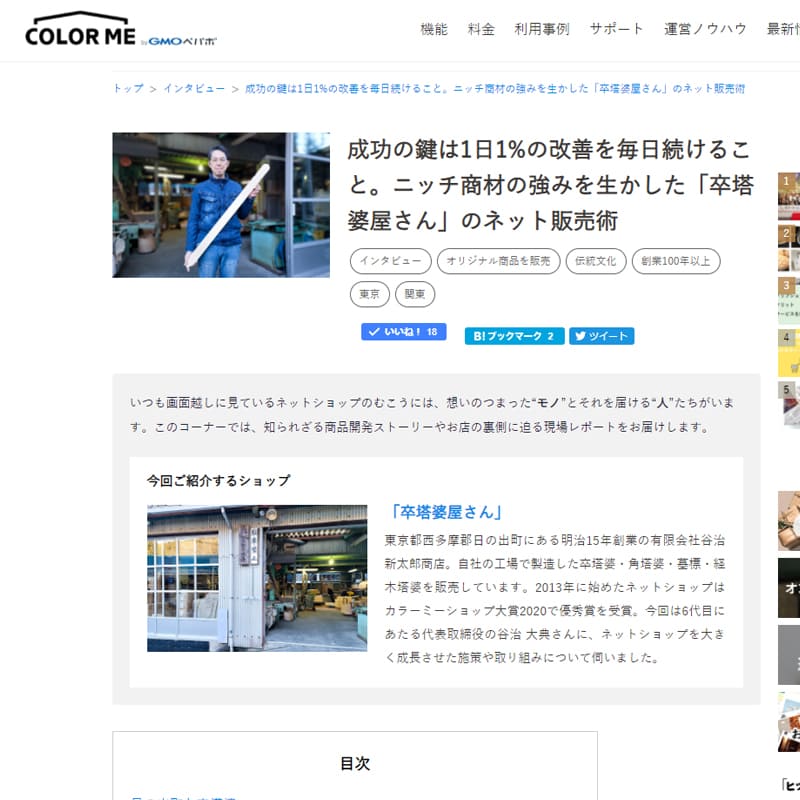This screenshot has height=800, width=800.
Task: Select the 創業100年以上 tag
Action: pyautogui.click(x=678, y=261)
